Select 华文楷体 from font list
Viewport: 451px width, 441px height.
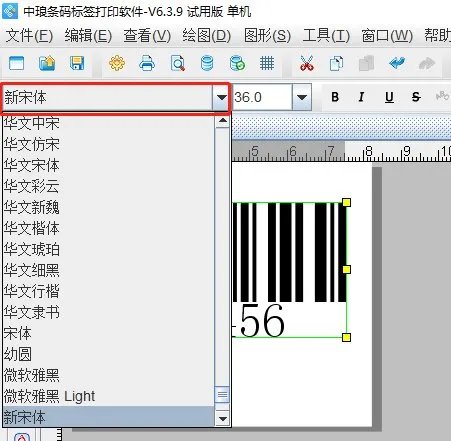[108, 228]
